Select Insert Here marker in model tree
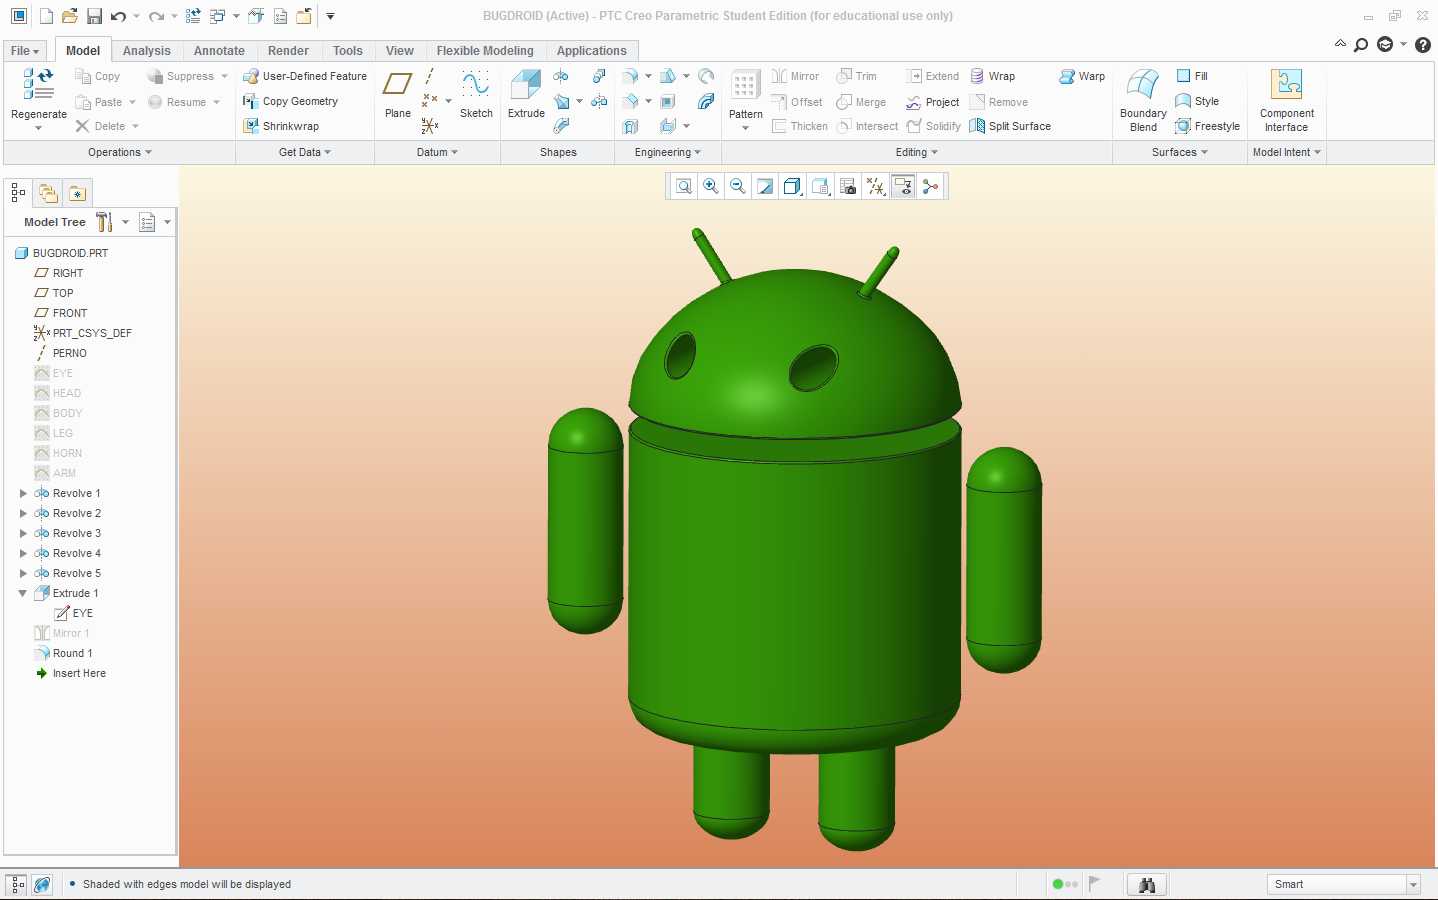The width and height of the screenshot is (1438, 900). (79, 673)
